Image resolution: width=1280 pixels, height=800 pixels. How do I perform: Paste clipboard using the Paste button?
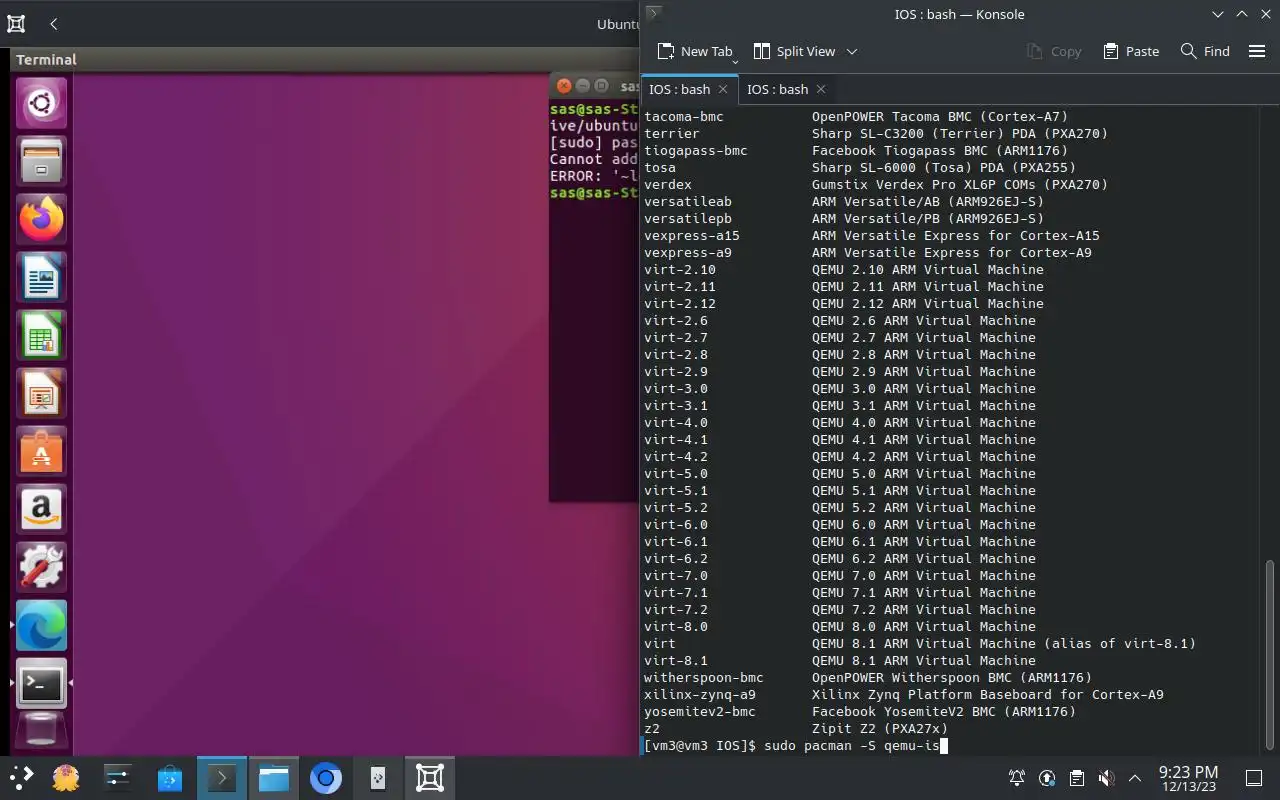(x=1130, y=51)
